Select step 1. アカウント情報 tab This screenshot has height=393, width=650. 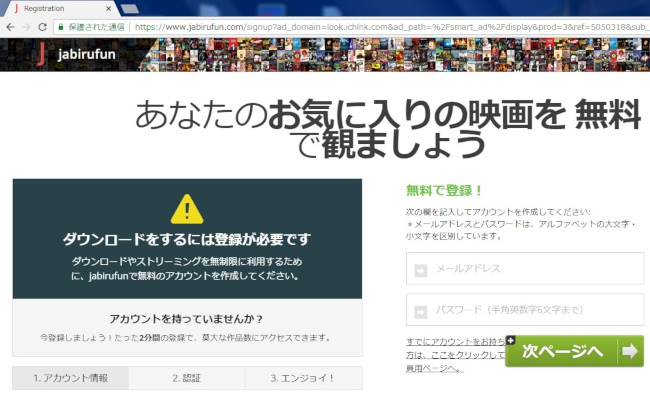point(70,378)
